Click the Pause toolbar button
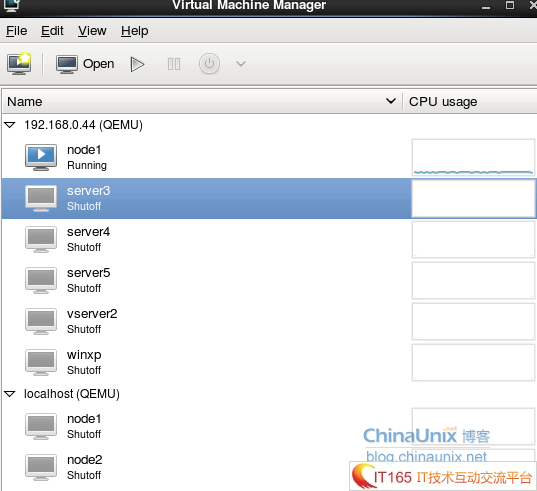 [x=174, y=64]
